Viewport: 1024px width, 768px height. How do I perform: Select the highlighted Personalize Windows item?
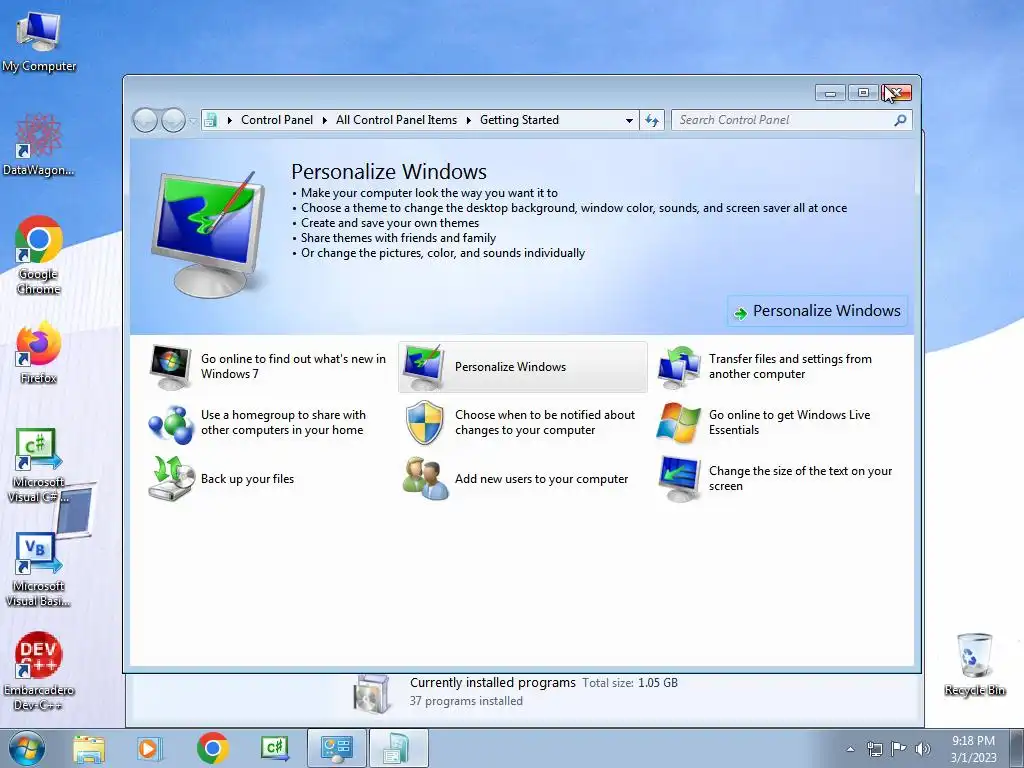[522, 367]
